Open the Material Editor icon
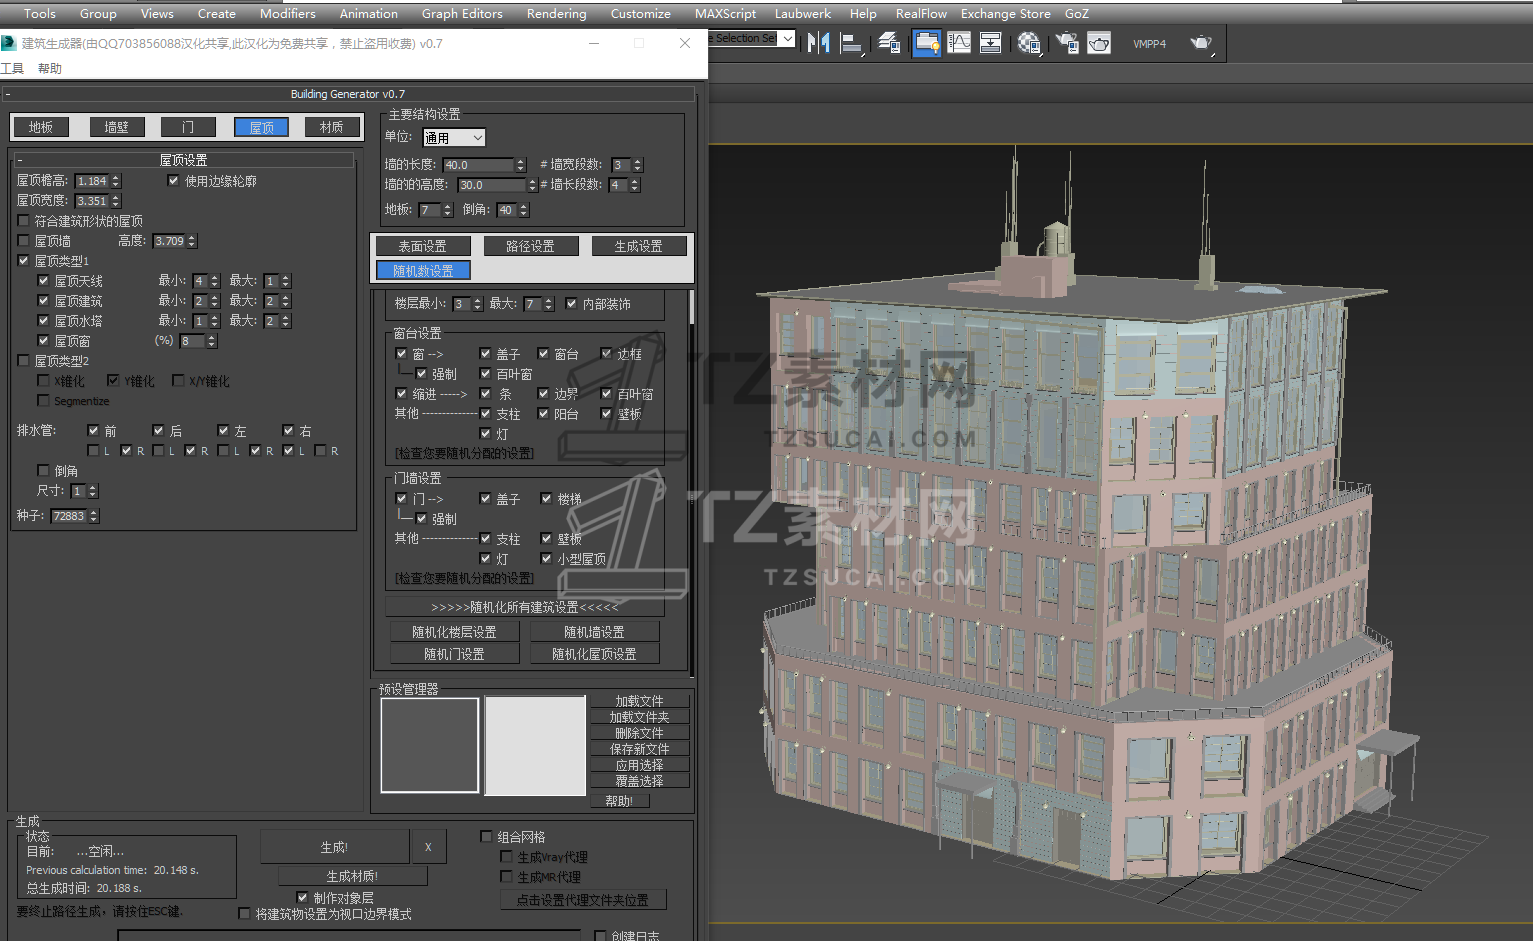The height and width of the screenshot is (941, 1533). (x=1028, y=43)
